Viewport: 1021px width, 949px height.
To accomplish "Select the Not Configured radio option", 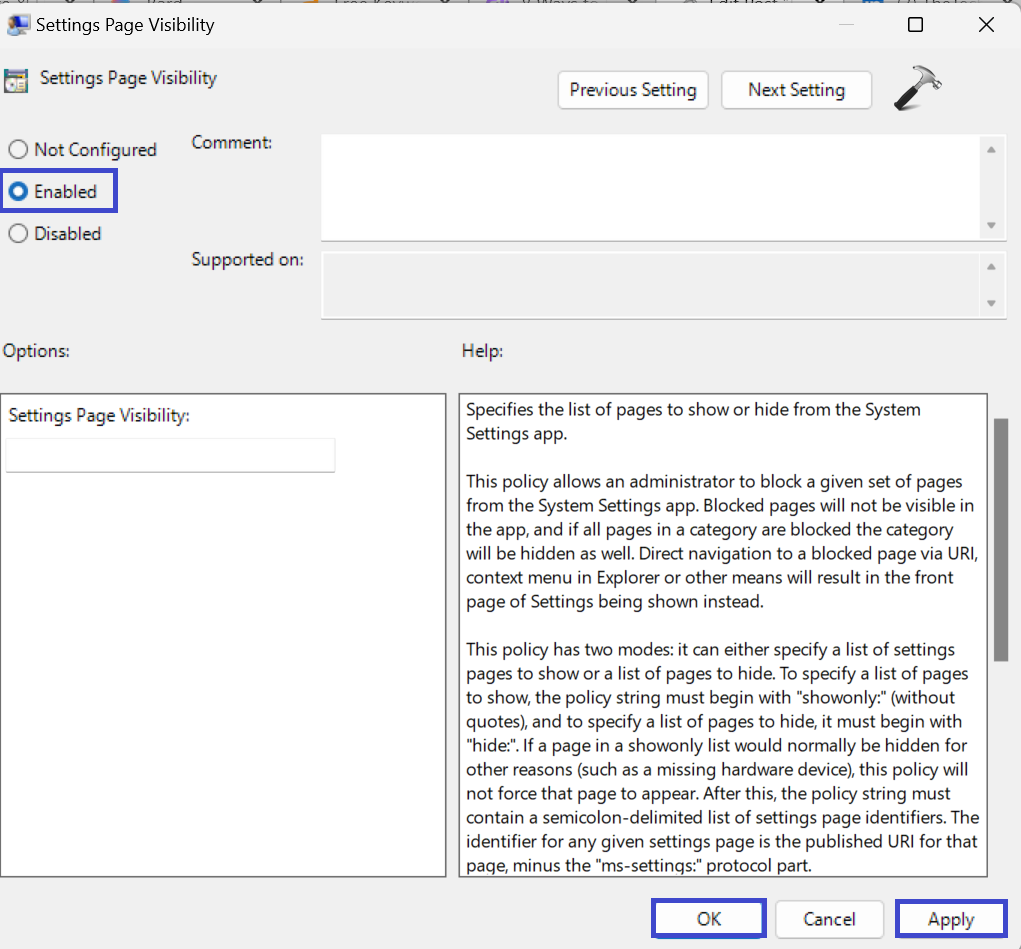I will (18, 150).
